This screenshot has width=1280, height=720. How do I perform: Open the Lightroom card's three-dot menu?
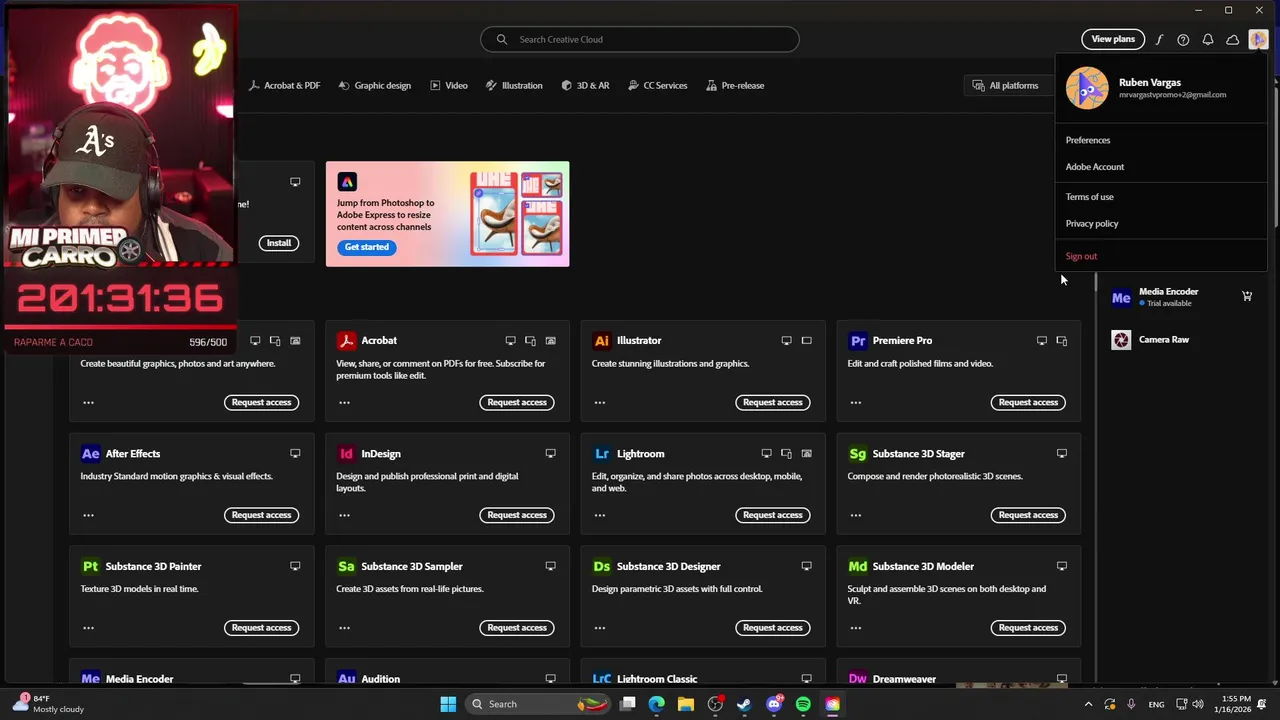[600, 515]
